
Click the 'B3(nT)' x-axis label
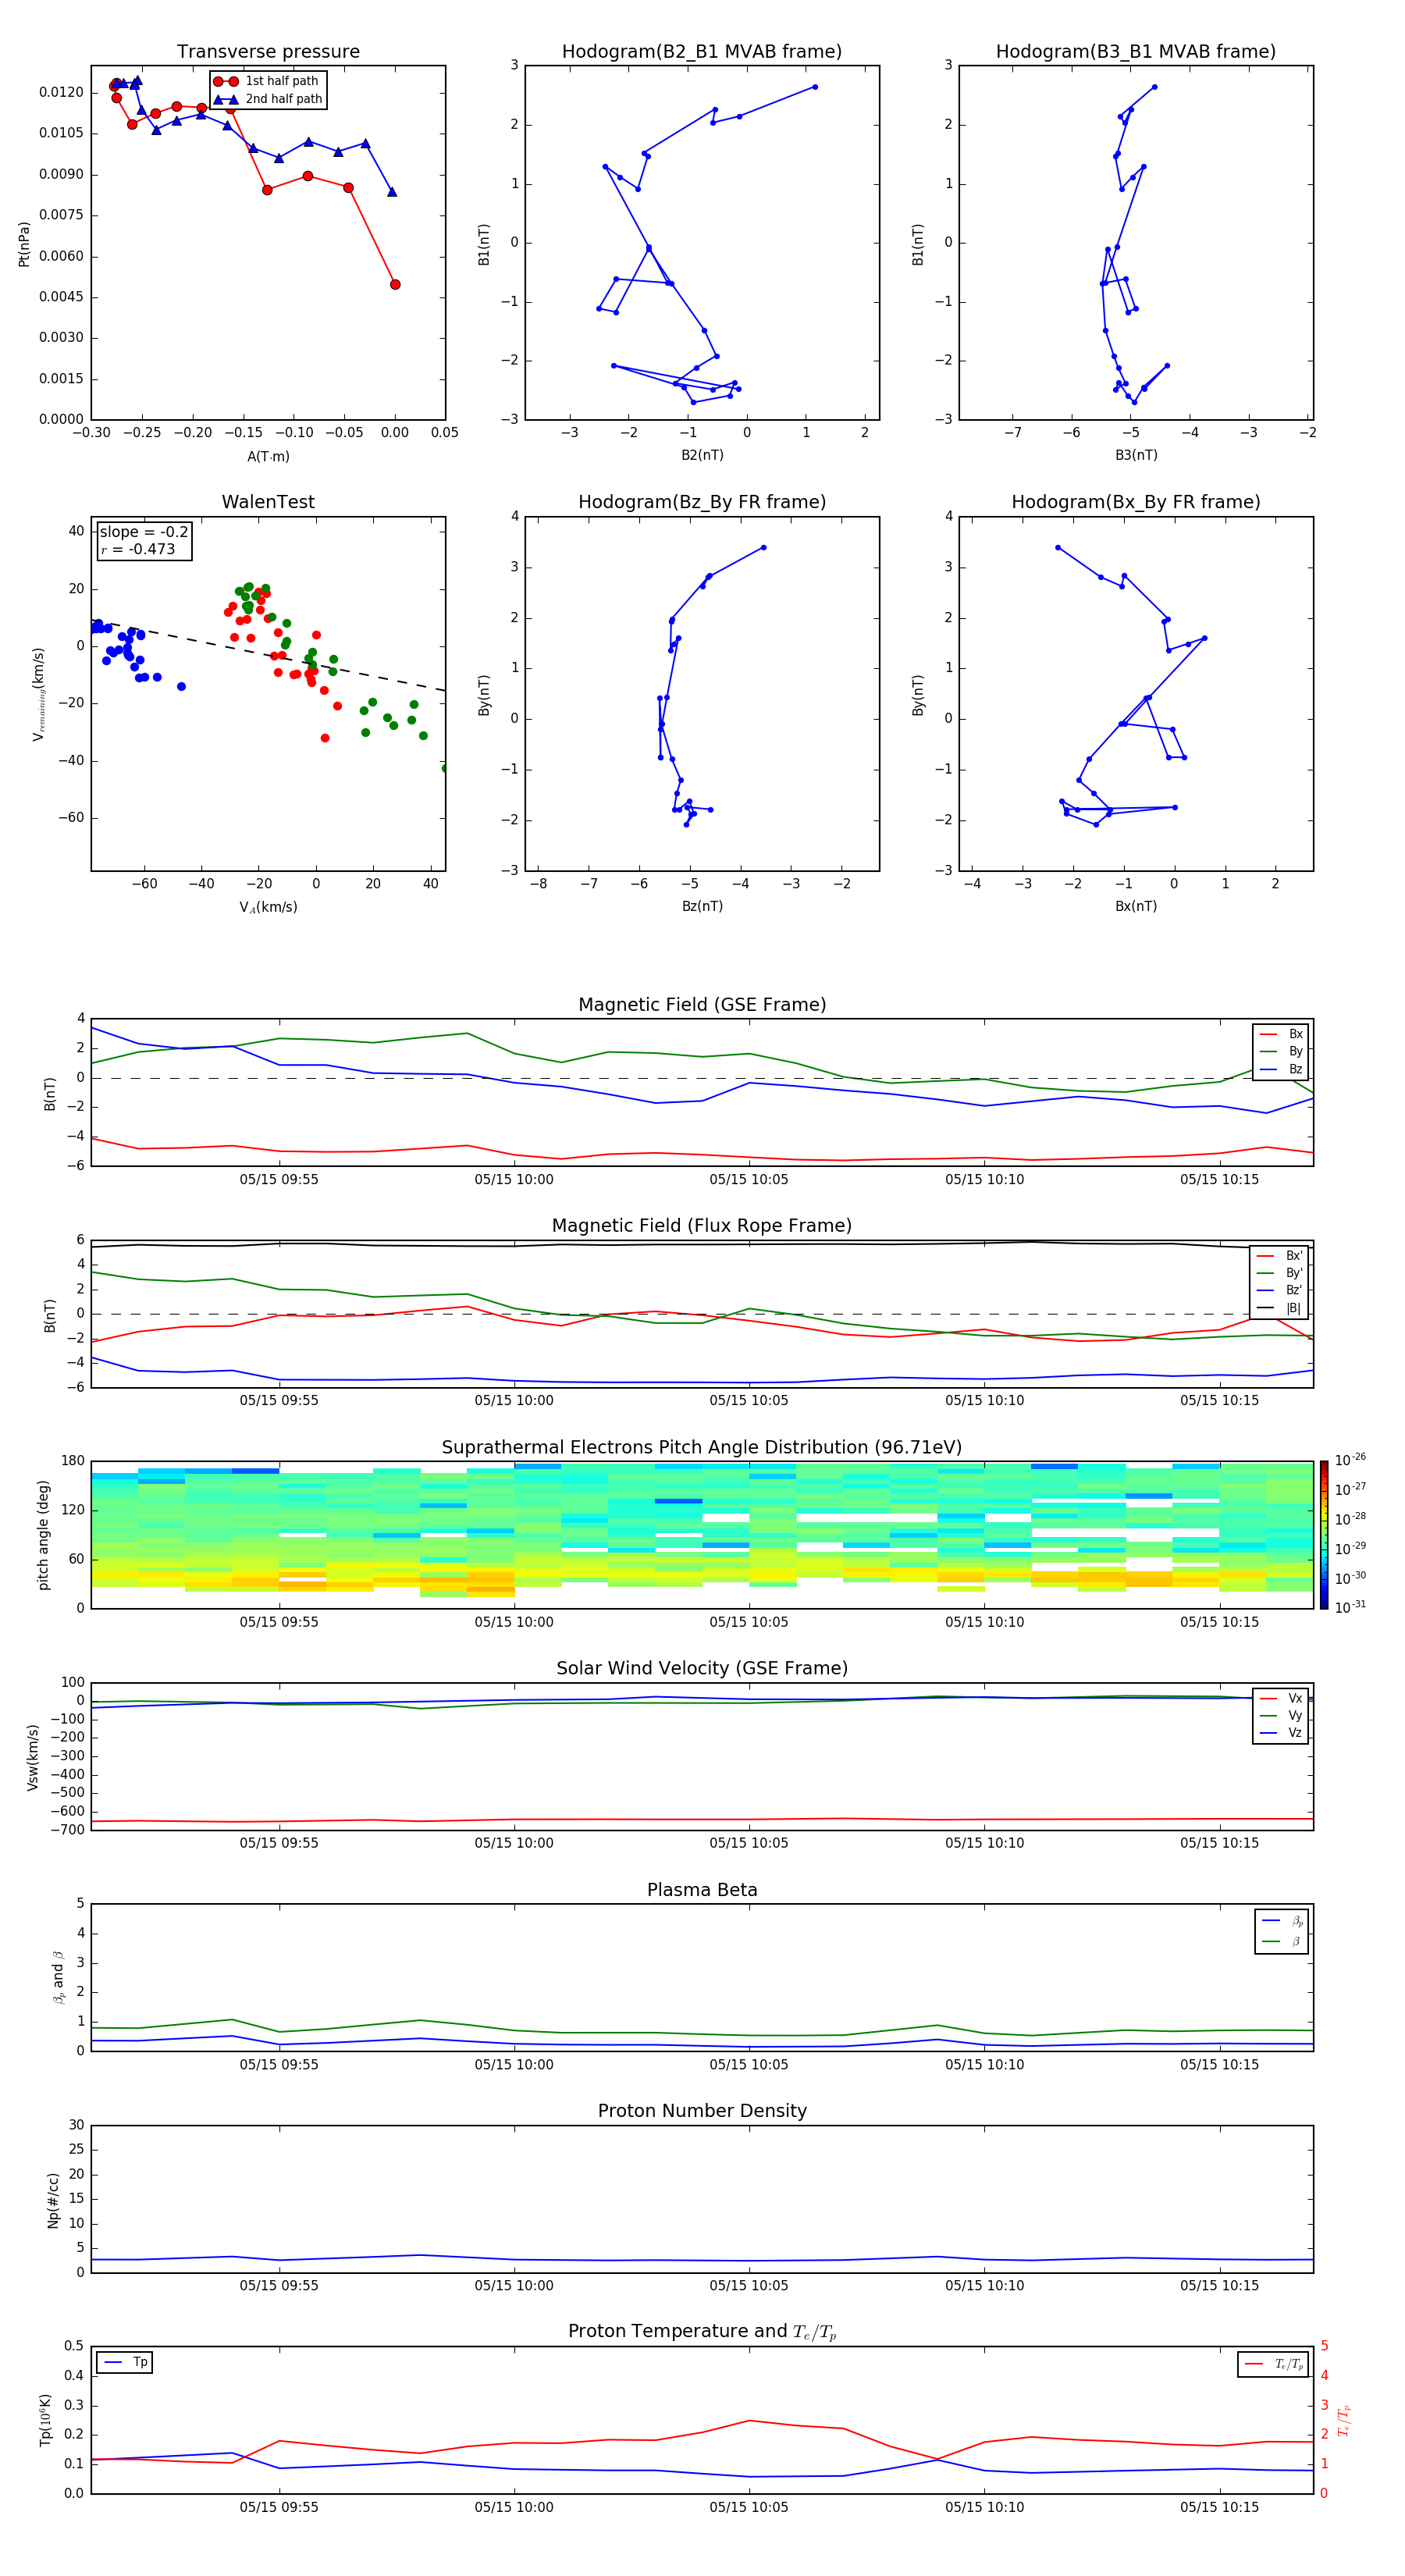pyautogui.click(x=1136, y=455)
